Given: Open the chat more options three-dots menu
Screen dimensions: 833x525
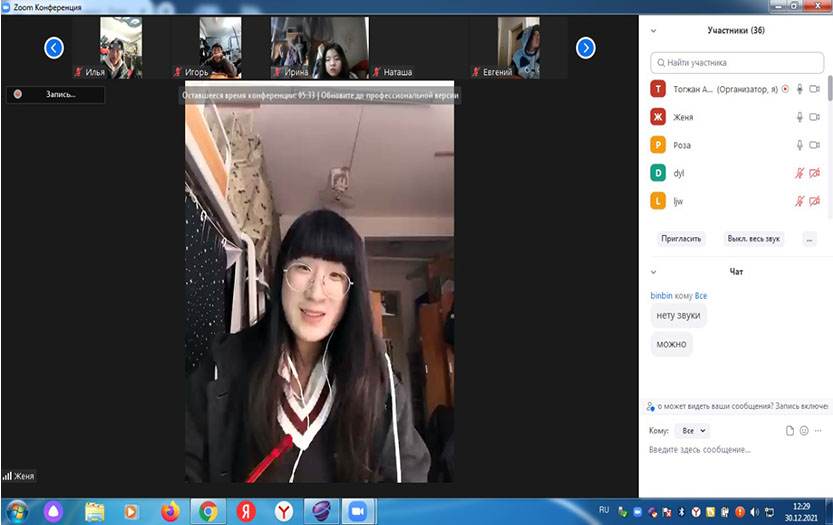Looking at the screenshot, I should click(819, 430).
